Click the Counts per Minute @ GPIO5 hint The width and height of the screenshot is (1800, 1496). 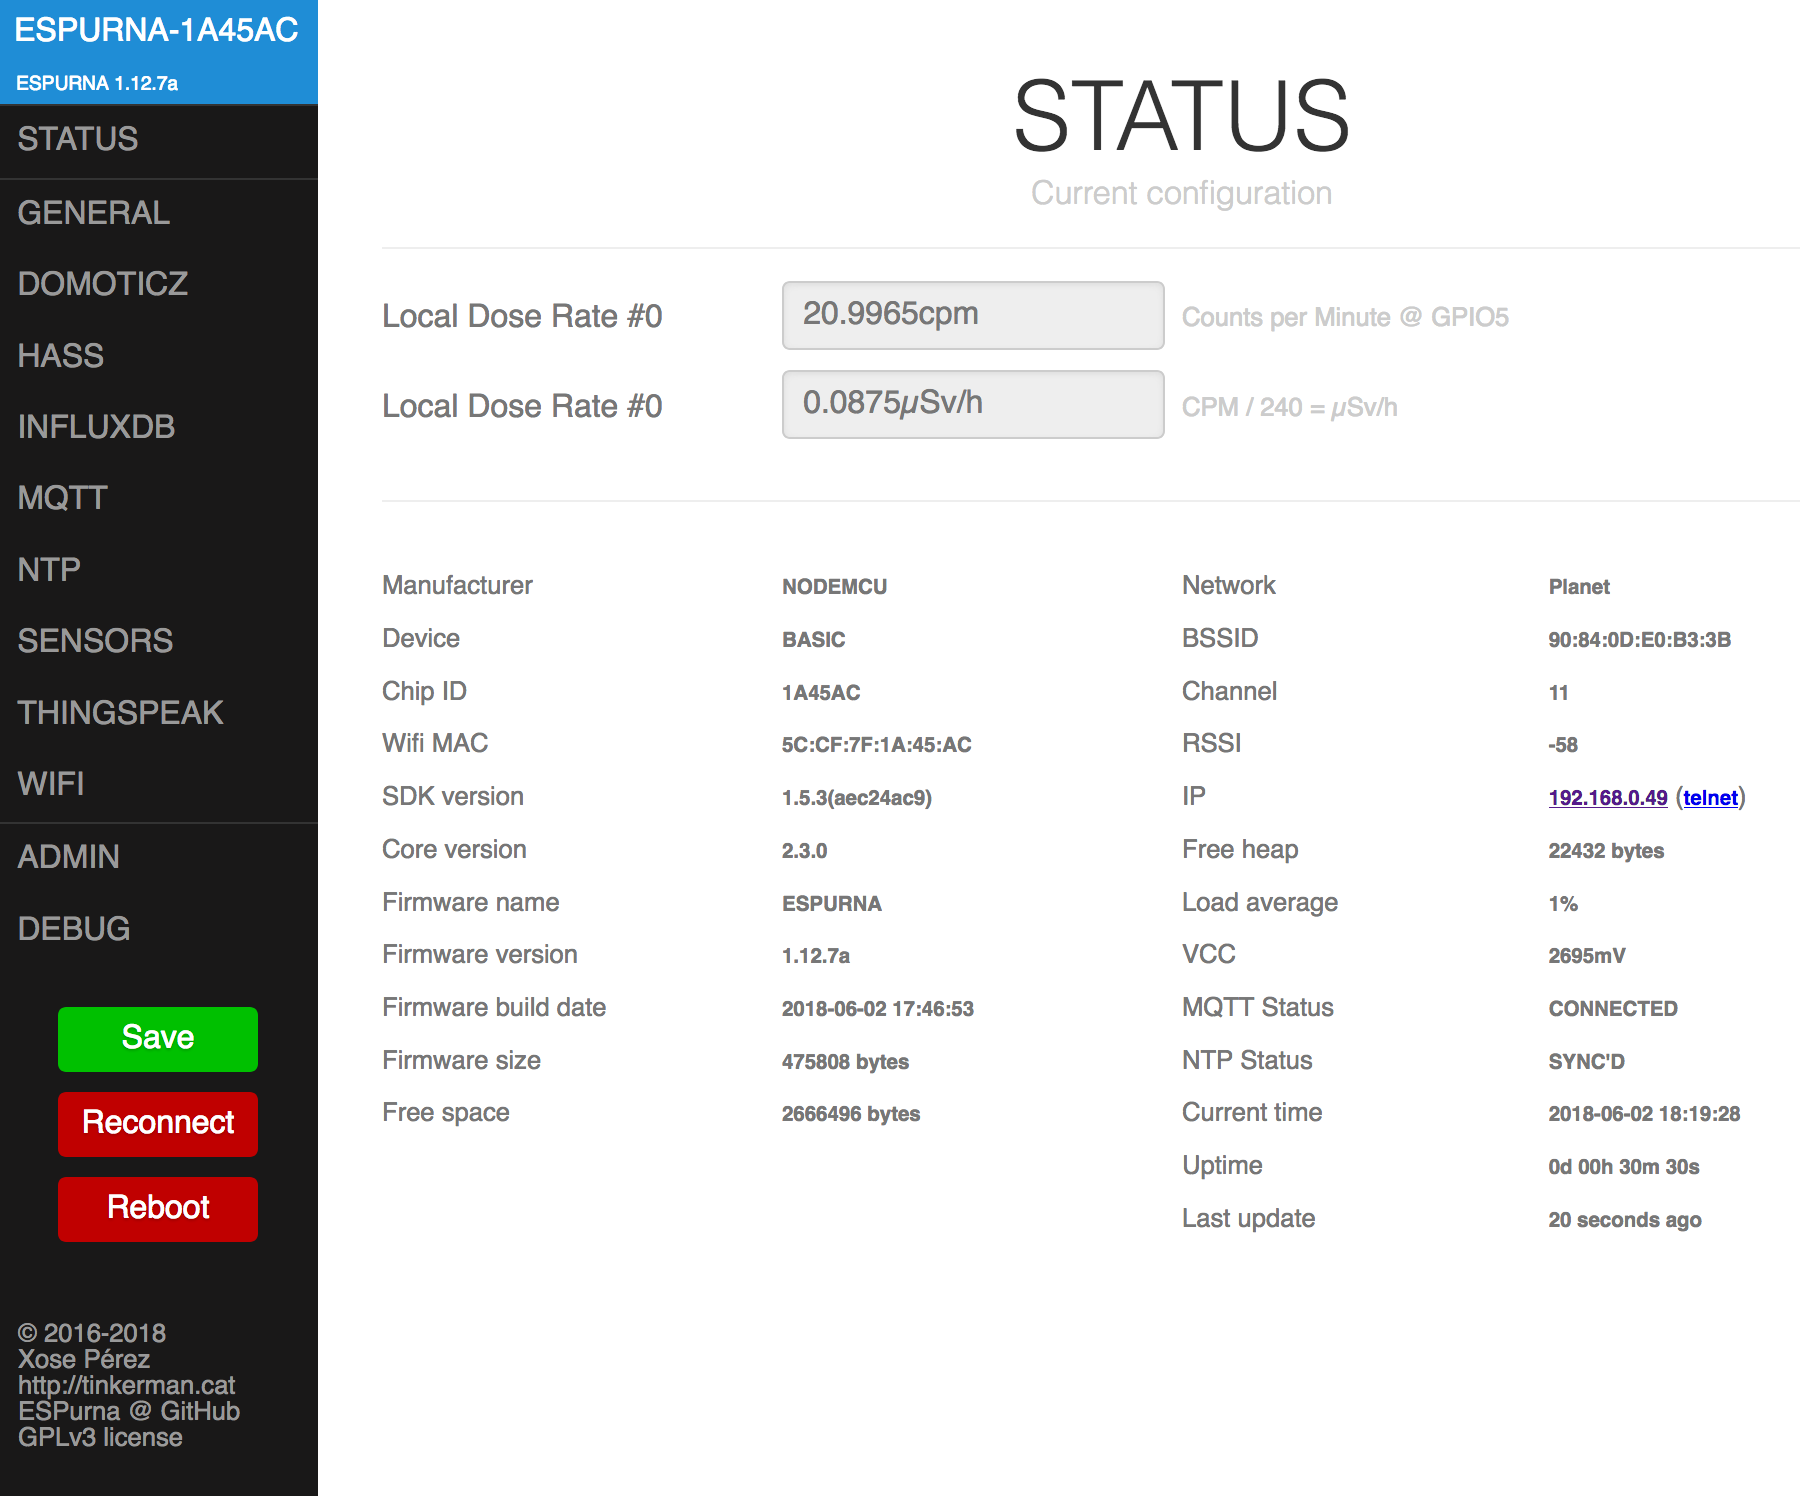click(1345, 318)
